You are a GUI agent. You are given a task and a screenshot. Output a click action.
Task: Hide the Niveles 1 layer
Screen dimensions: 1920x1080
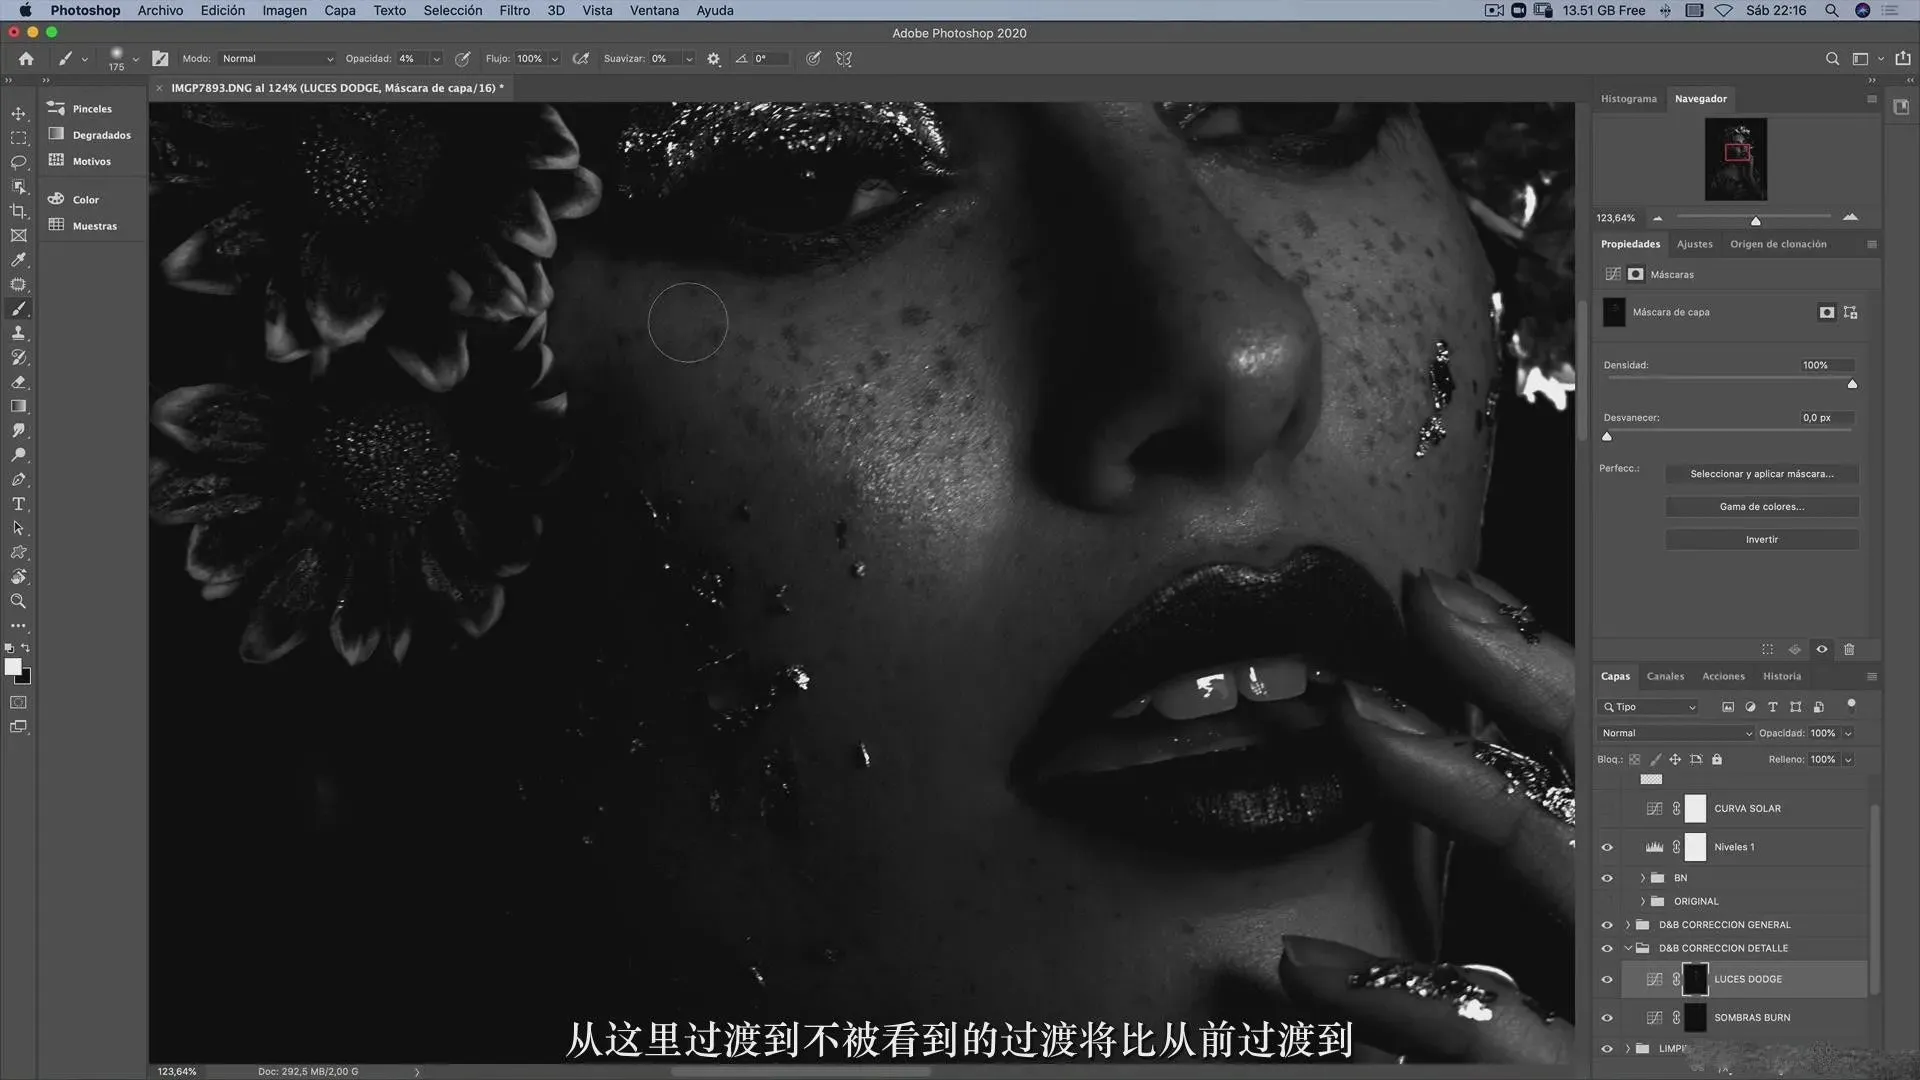1607,847
